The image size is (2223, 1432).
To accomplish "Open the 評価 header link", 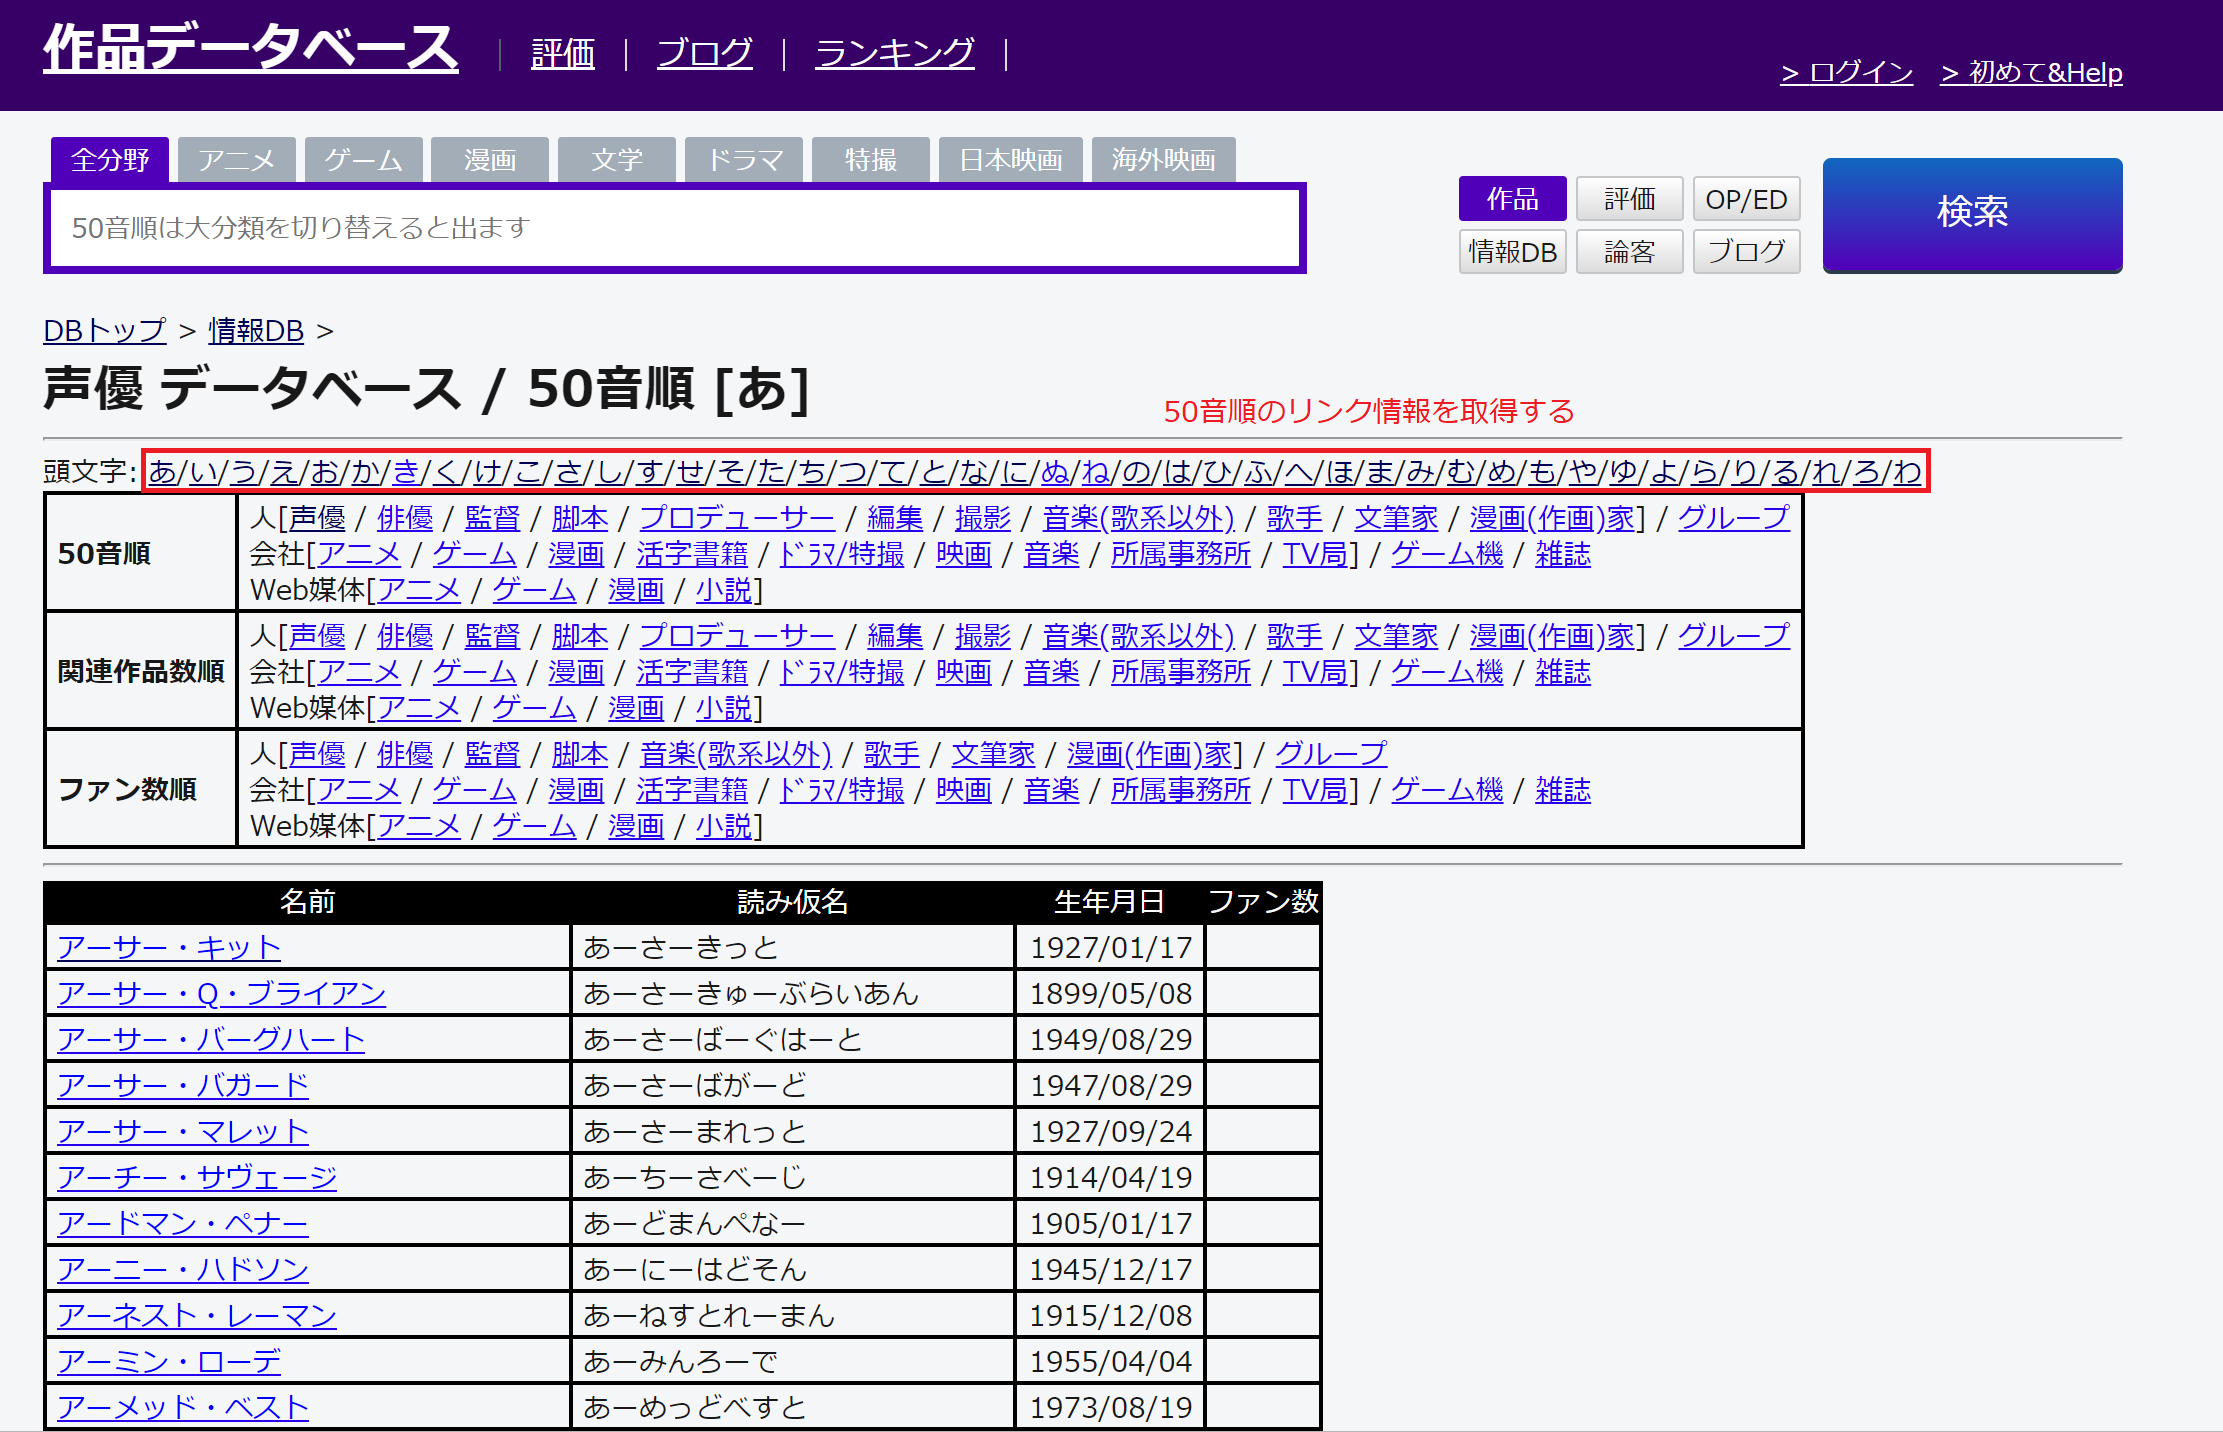I will [x=563, y=54].
